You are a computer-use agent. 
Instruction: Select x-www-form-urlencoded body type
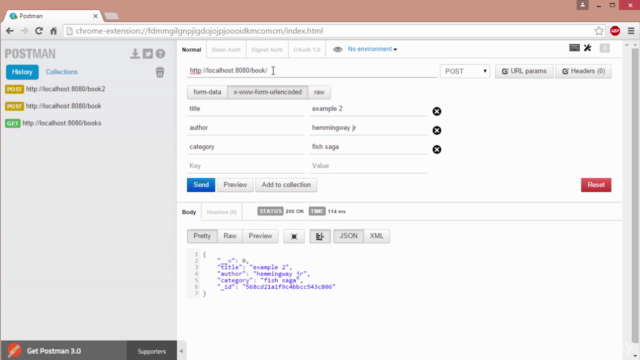268,92
